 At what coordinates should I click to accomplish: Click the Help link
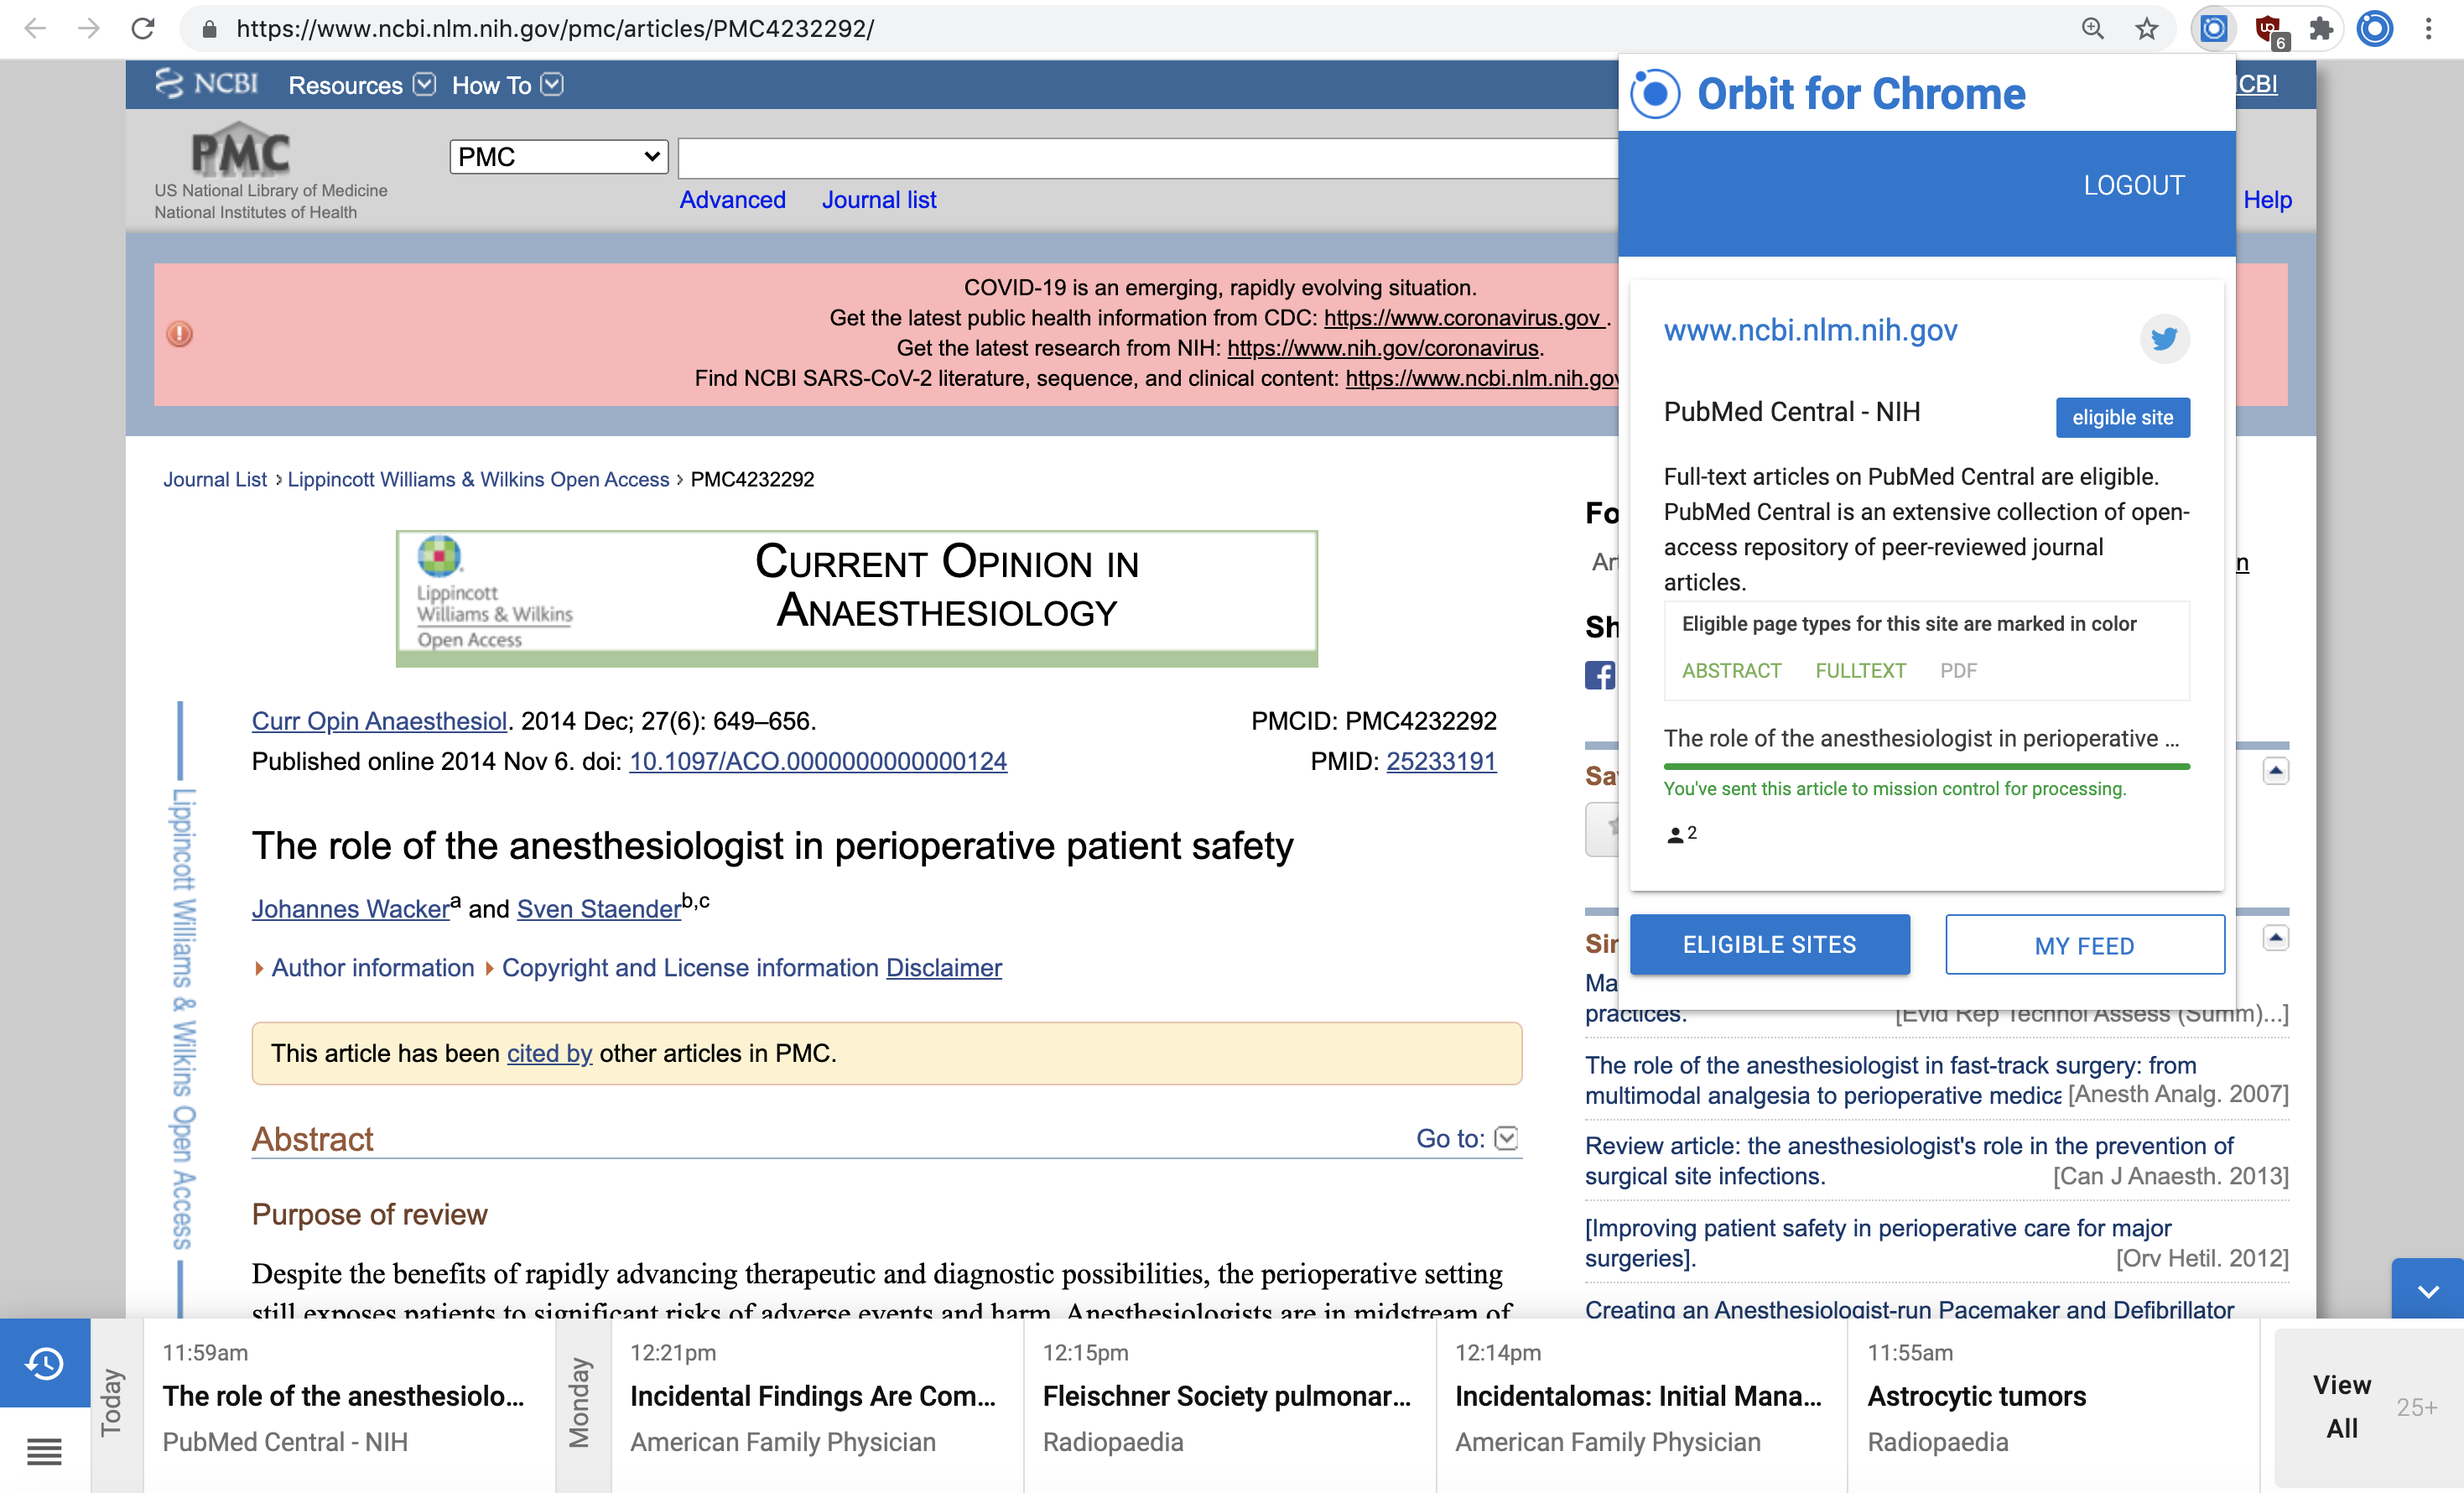(x=2267, y=200)
